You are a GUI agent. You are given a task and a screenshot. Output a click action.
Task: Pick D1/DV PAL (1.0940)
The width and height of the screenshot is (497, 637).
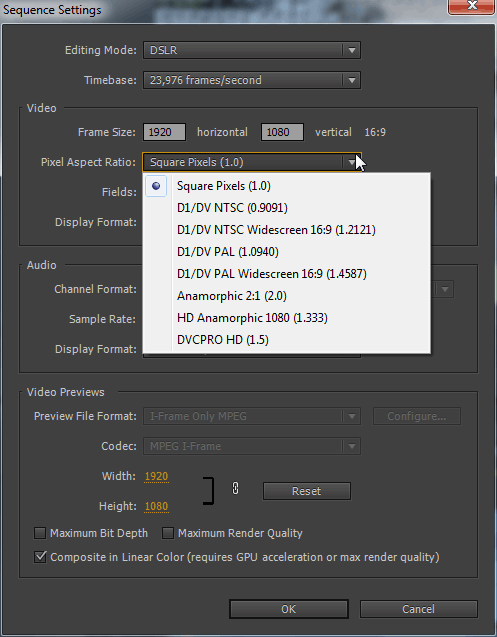[286, 252]
